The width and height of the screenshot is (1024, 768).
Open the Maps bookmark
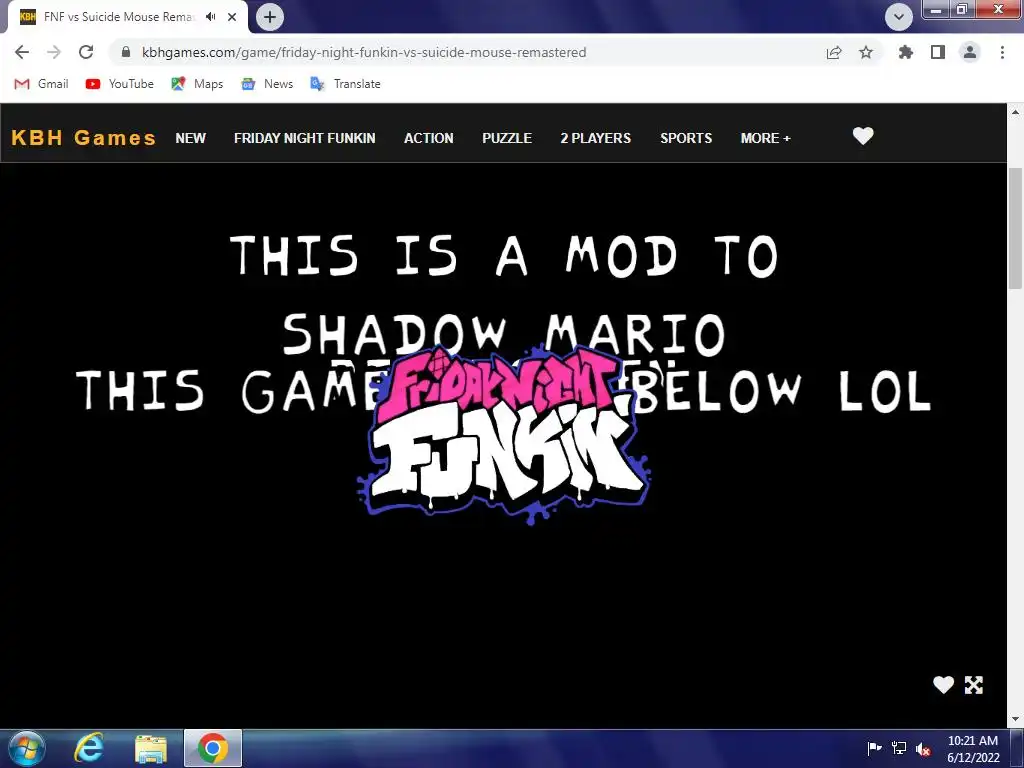click(x=197, y=84)
